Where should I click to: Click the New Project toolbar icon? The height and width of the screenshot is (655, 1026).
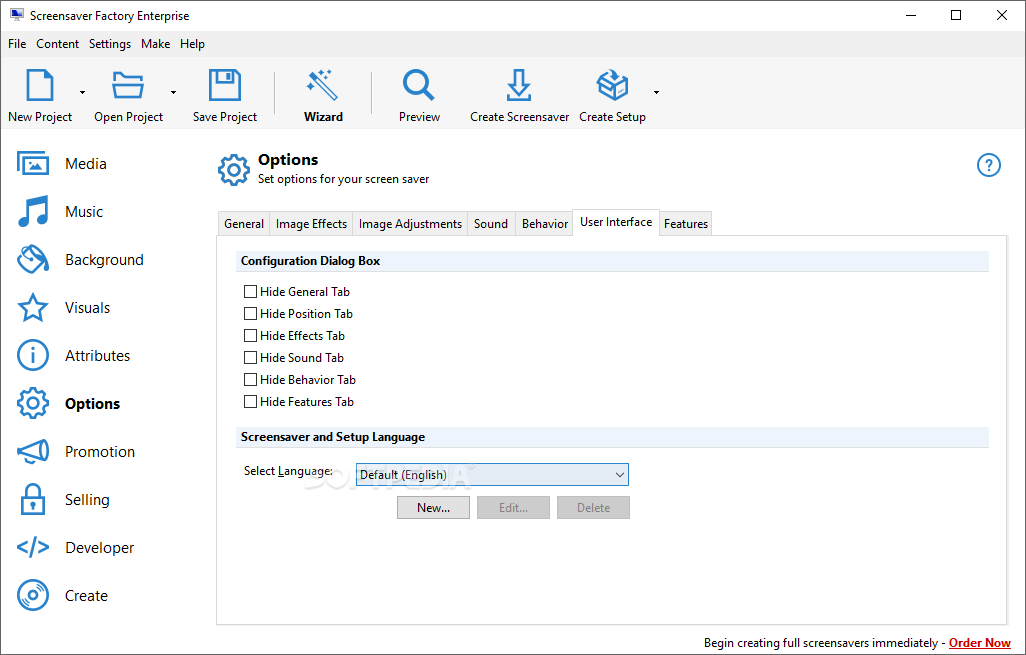click(x=40, y=85)
